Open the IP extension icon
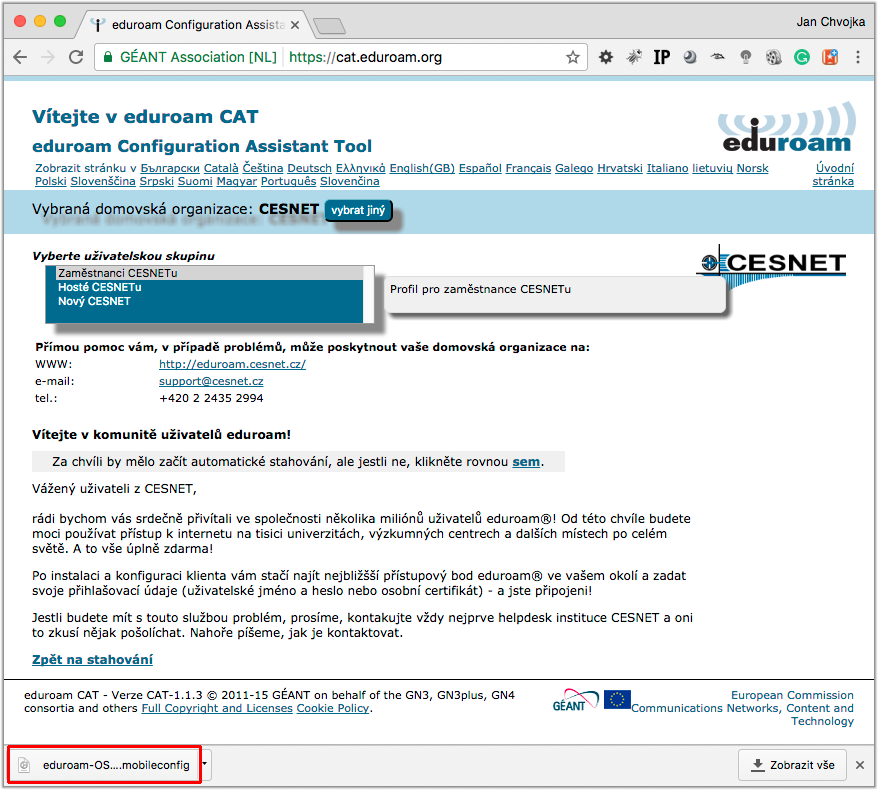The width and height of the screenshot is (878, 790). coord(662,57)
